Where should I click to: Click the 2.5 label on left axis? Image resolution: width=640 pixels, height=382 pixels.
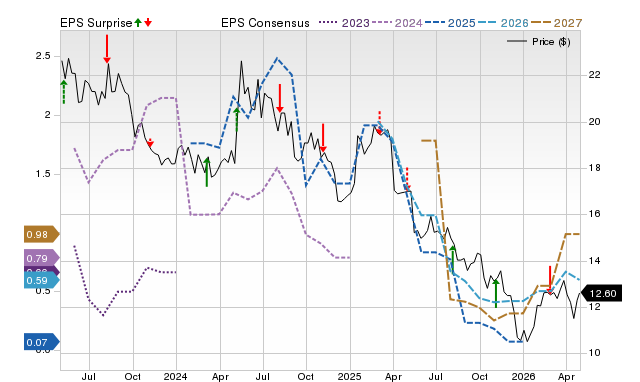[43, 56]
